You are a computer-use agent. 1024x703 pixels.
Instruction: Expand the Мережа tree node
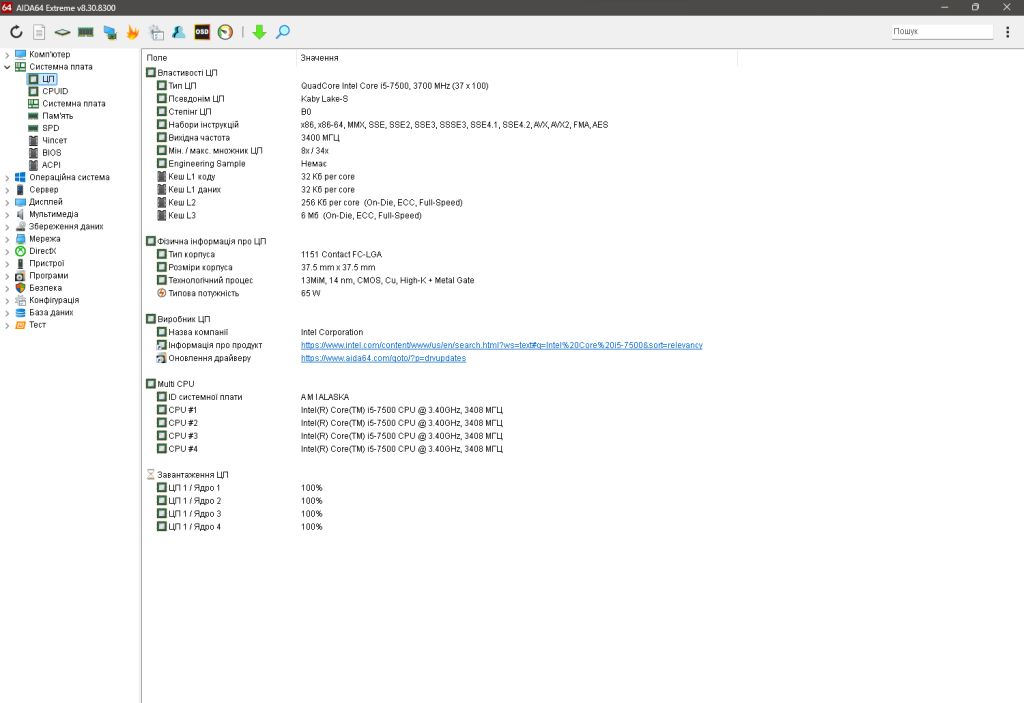click(7, 239)
